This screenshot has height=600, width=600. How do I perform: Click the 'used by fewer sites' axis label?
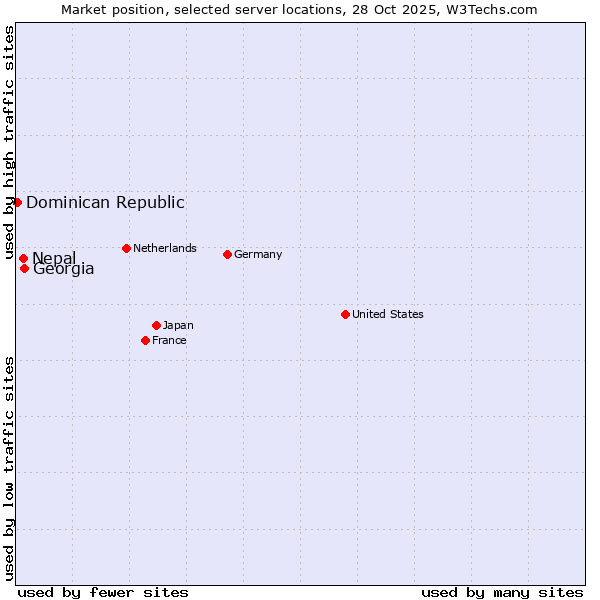pos(103,592)
